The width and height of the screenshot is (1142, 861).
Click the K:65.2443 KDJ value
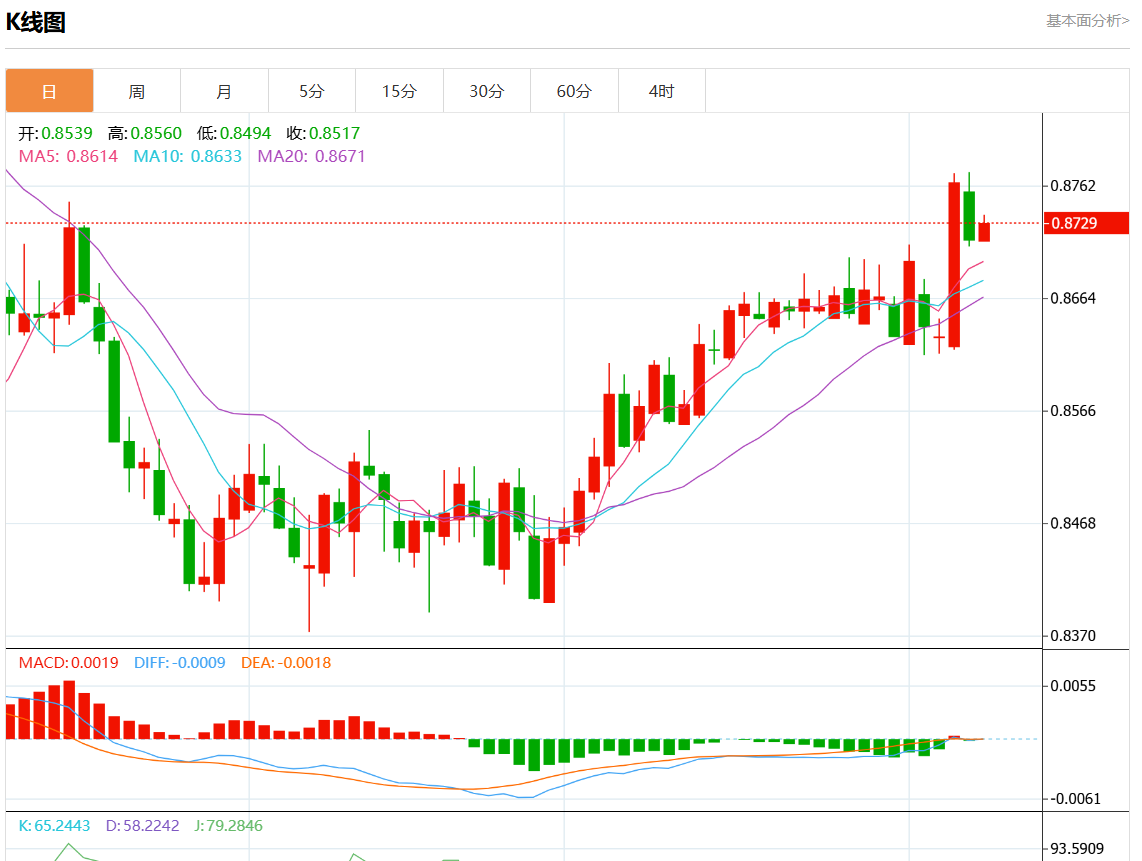pos(54,825)
